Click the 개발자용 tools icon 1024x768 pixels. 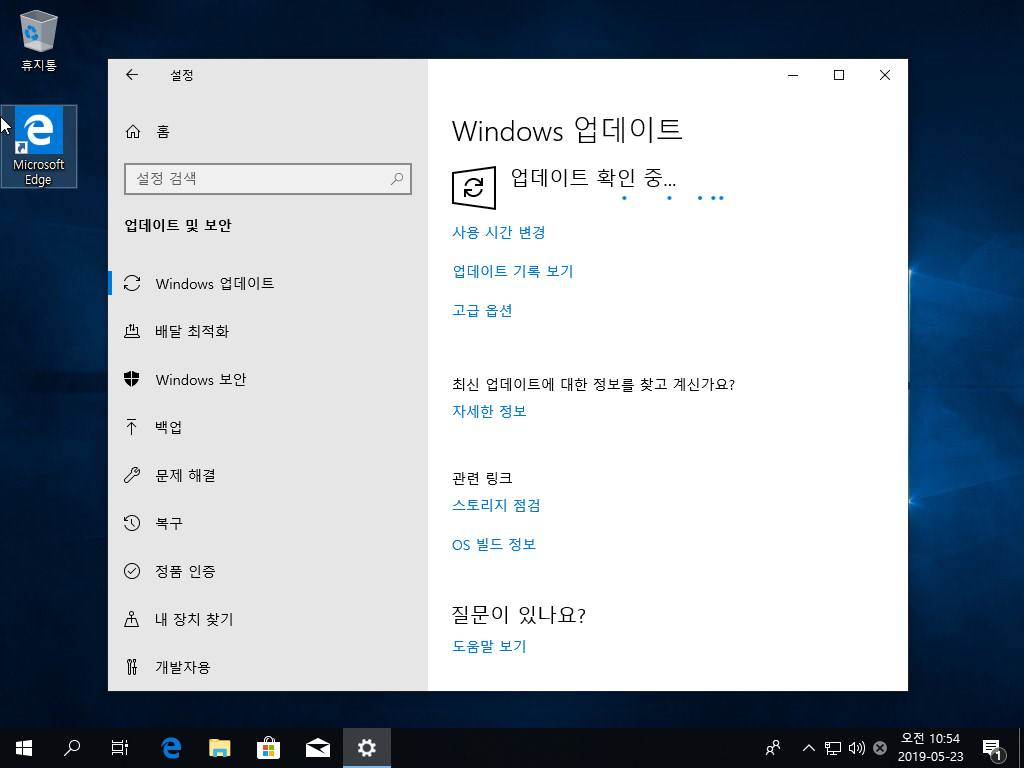[131, 667]
